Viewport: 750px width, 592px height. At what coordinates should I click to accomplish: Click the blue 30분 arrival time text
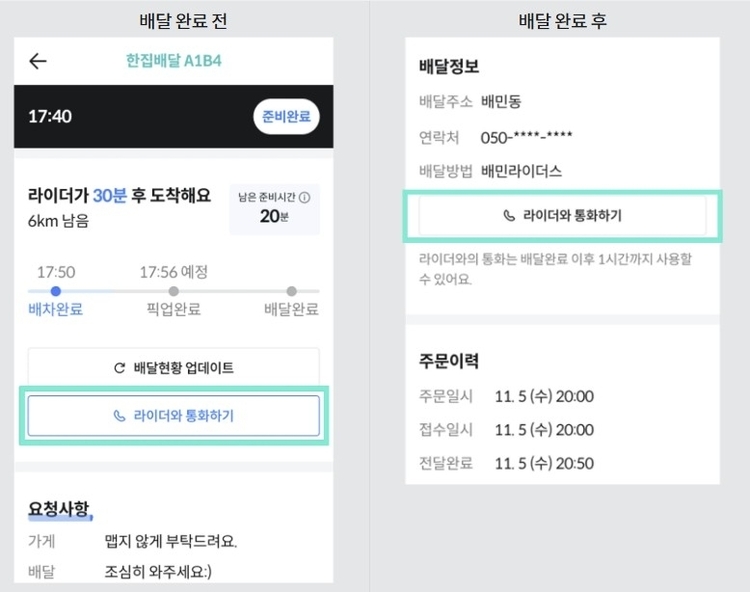click(x=109, y=196)
